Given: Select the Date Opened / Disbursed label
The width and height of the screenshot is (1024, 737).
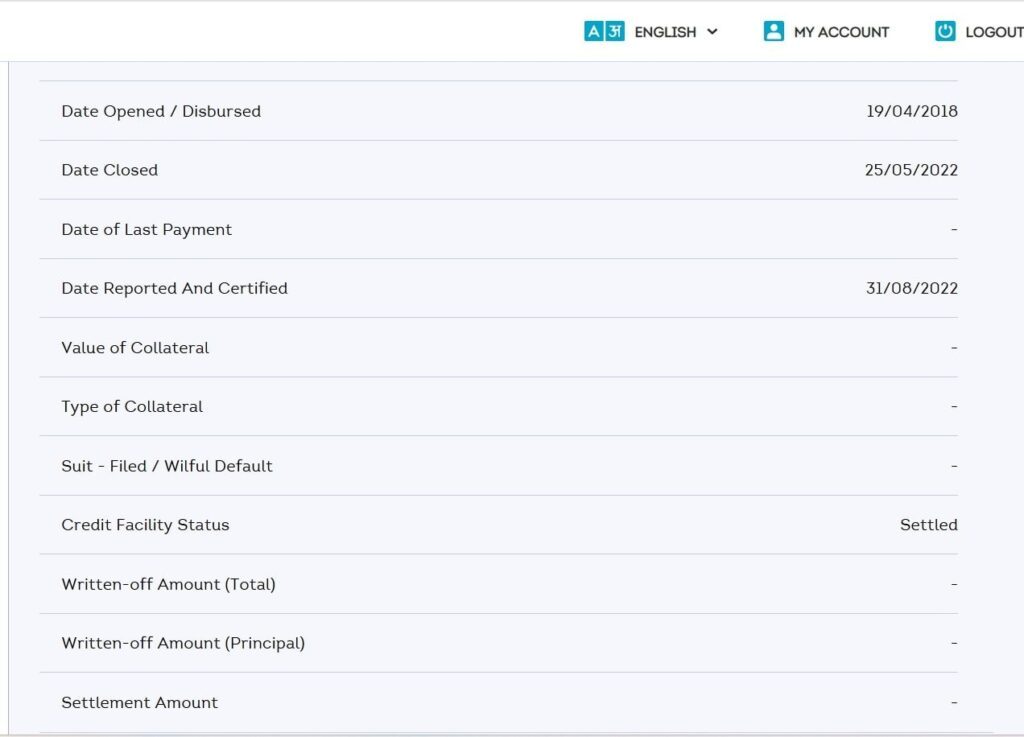Looking at the screenshot, I should 161,112.
